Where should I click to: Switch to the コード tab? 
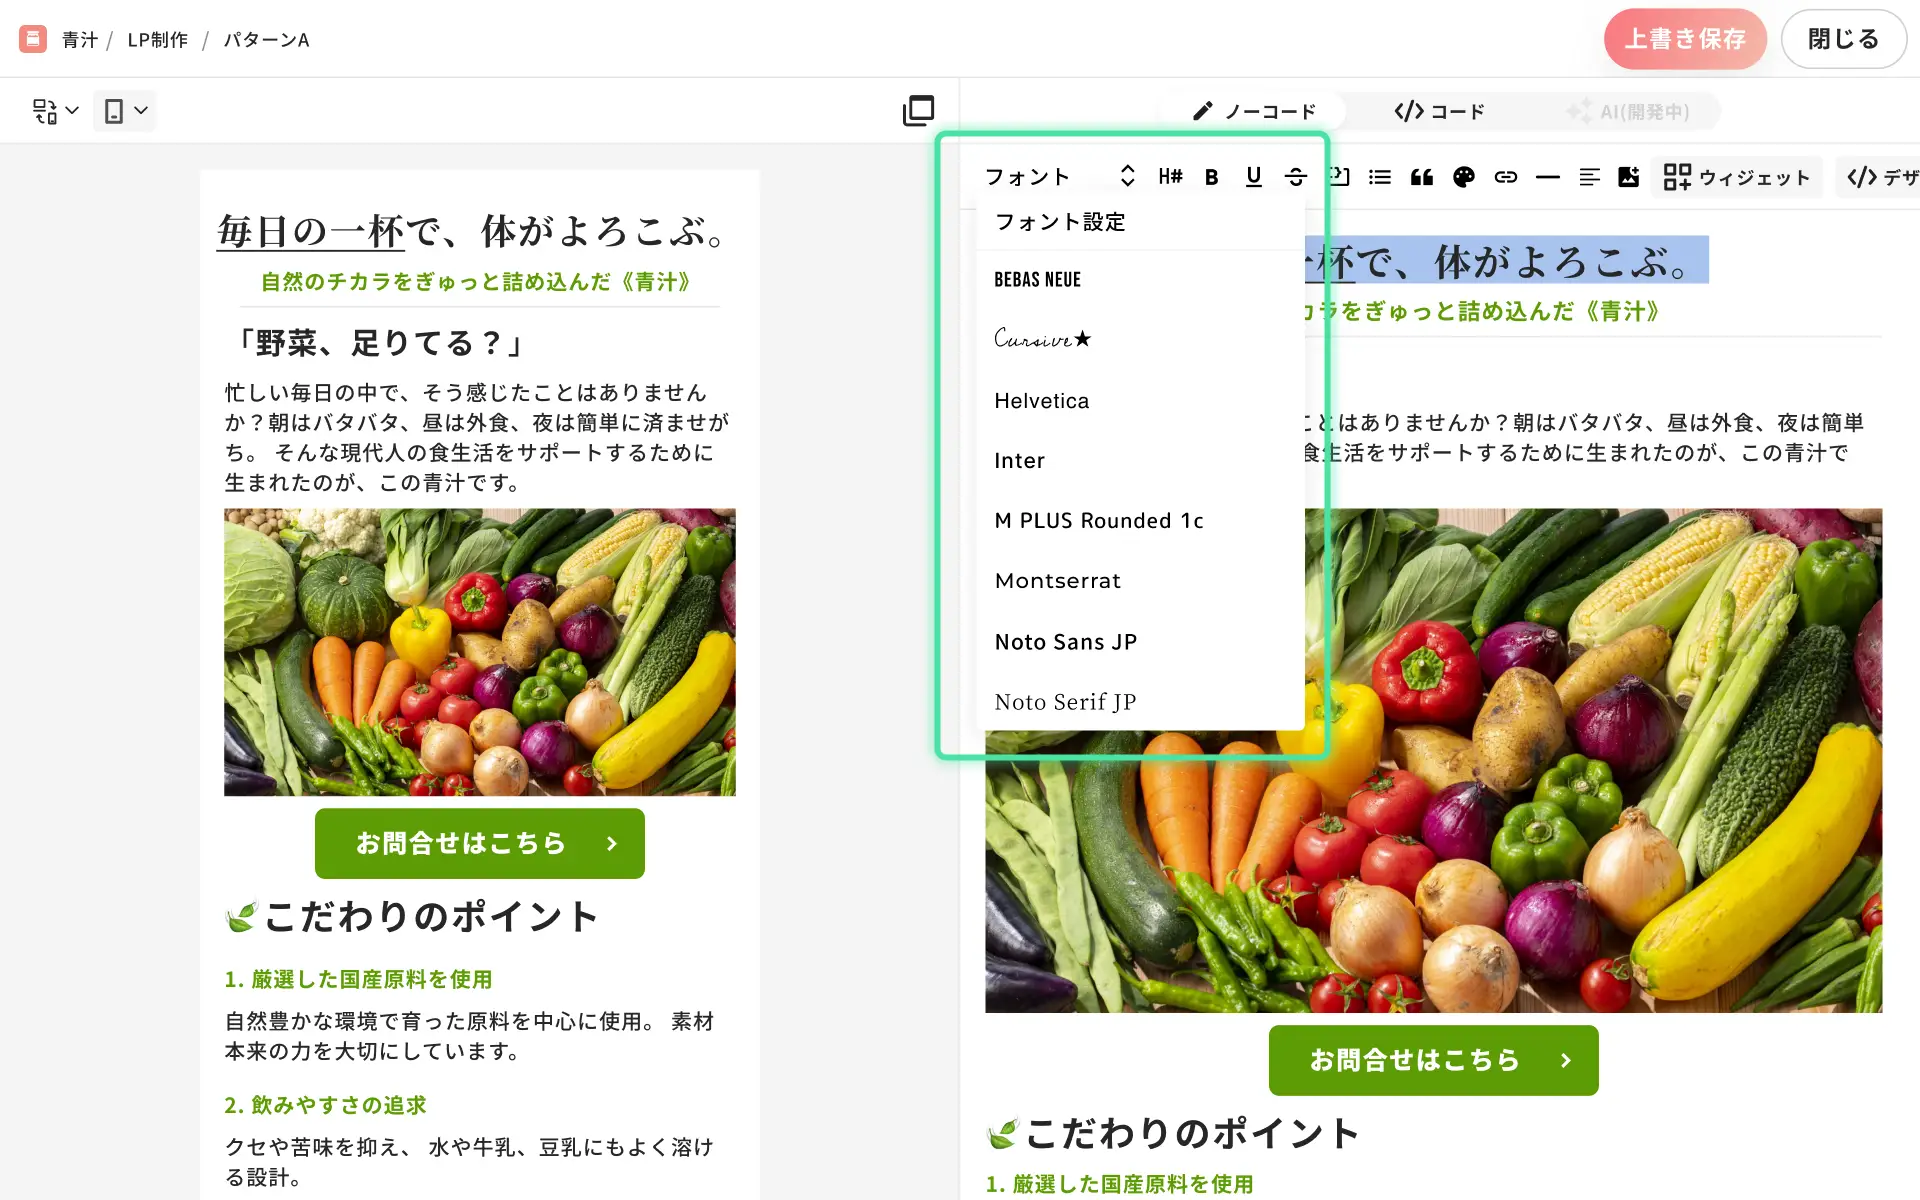[1439, 111]
